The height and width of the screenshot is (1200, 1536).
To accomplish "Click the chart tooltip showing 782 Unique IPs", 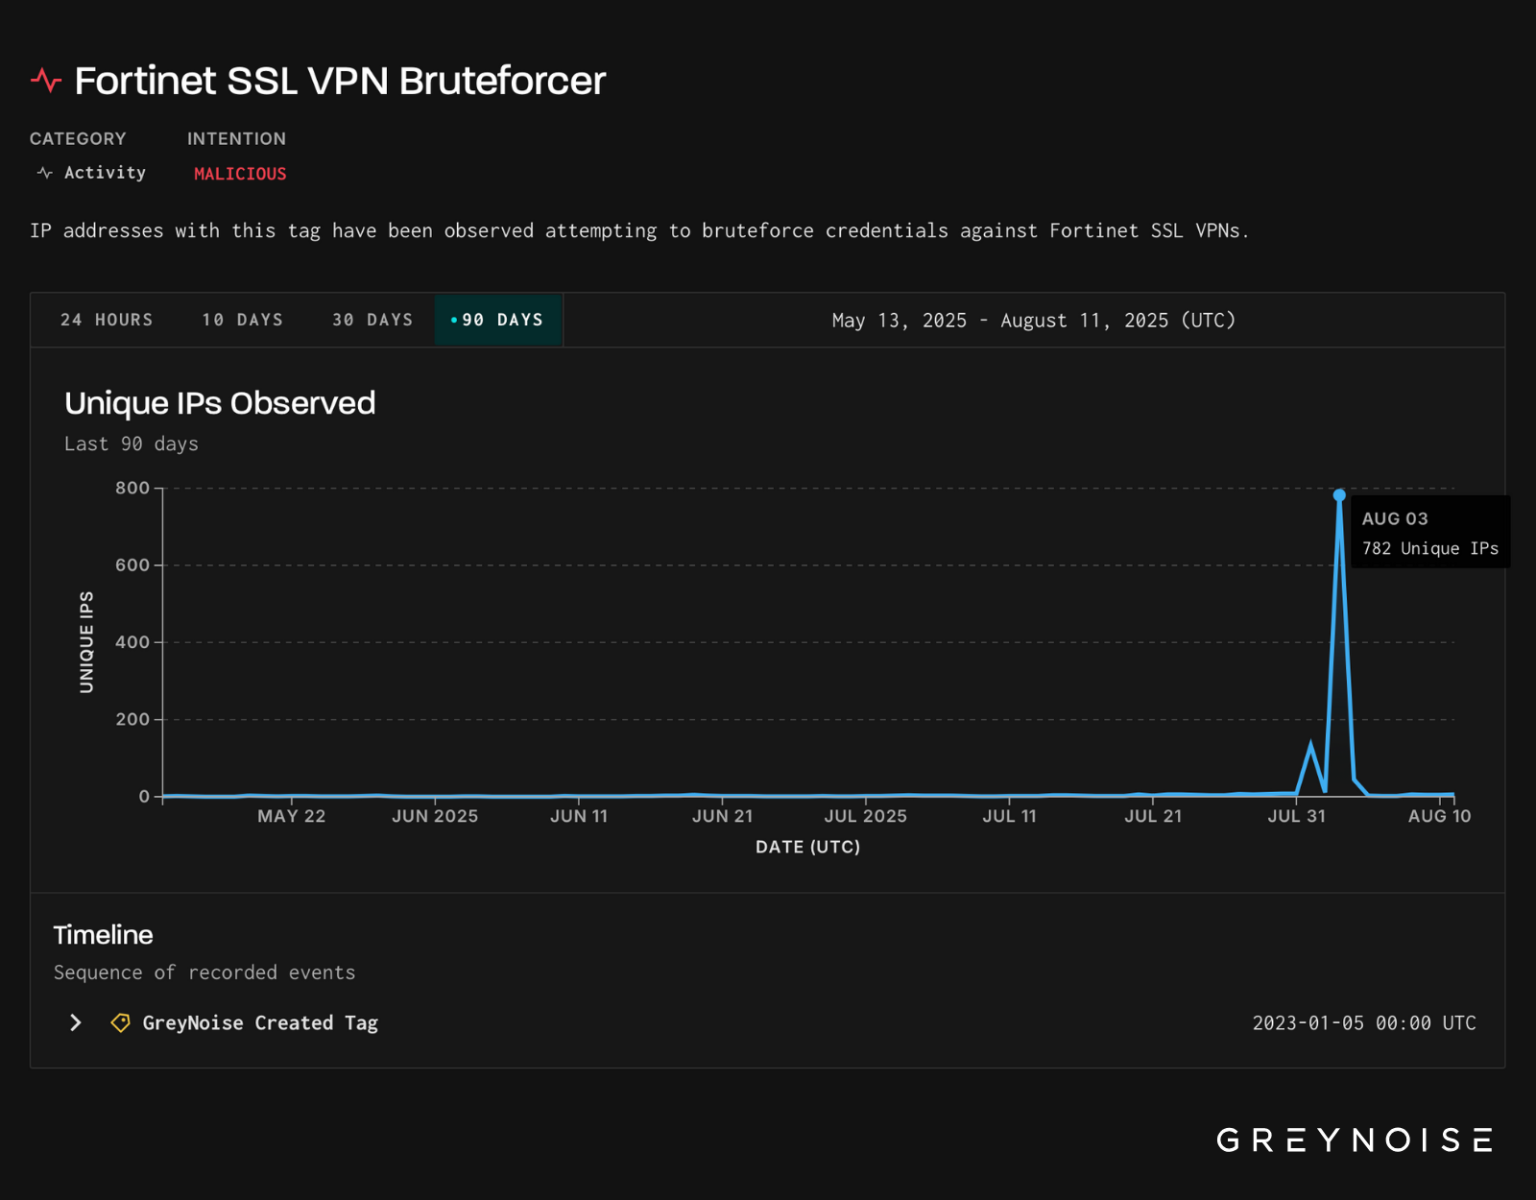I will [1430, 533].
